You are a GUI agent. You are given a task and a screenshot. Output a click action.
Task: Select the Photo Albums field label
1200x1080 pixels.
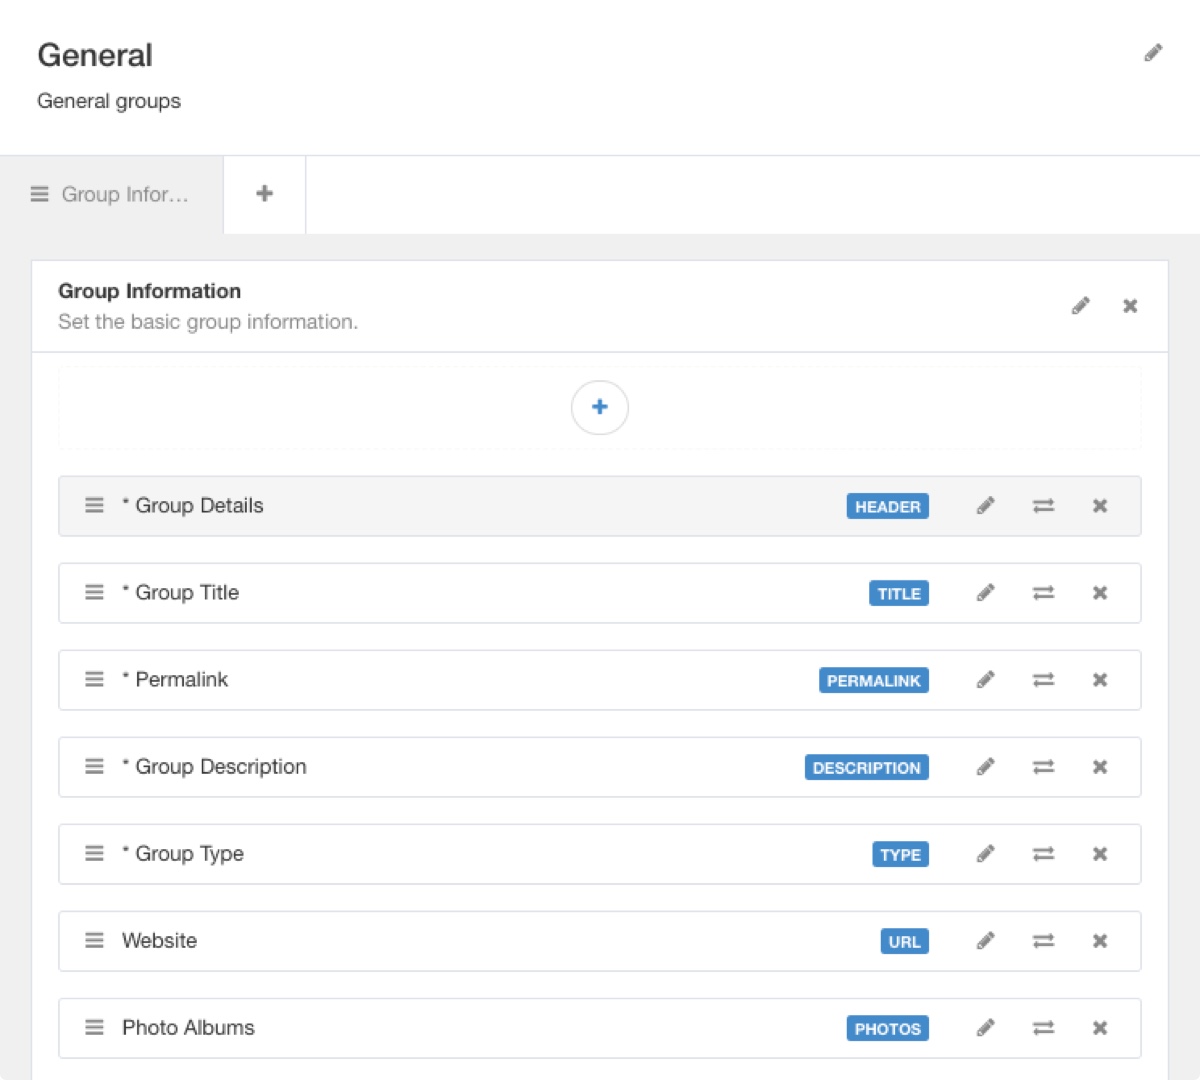click(x=188, y=1028)
